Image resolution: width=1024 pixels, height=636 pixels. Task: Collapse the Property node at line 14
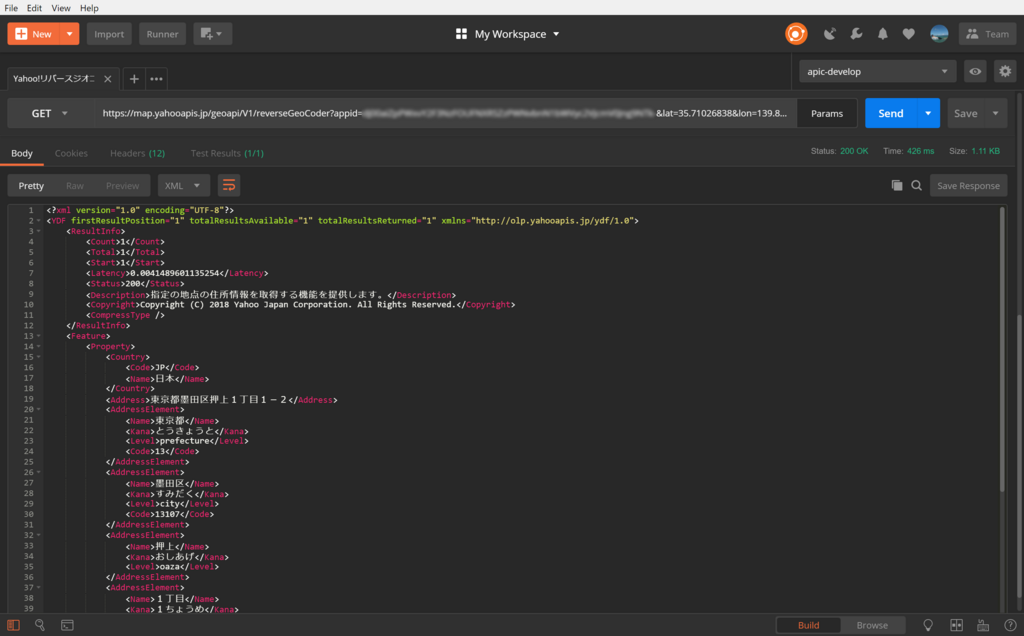click(x=39, y=346)
